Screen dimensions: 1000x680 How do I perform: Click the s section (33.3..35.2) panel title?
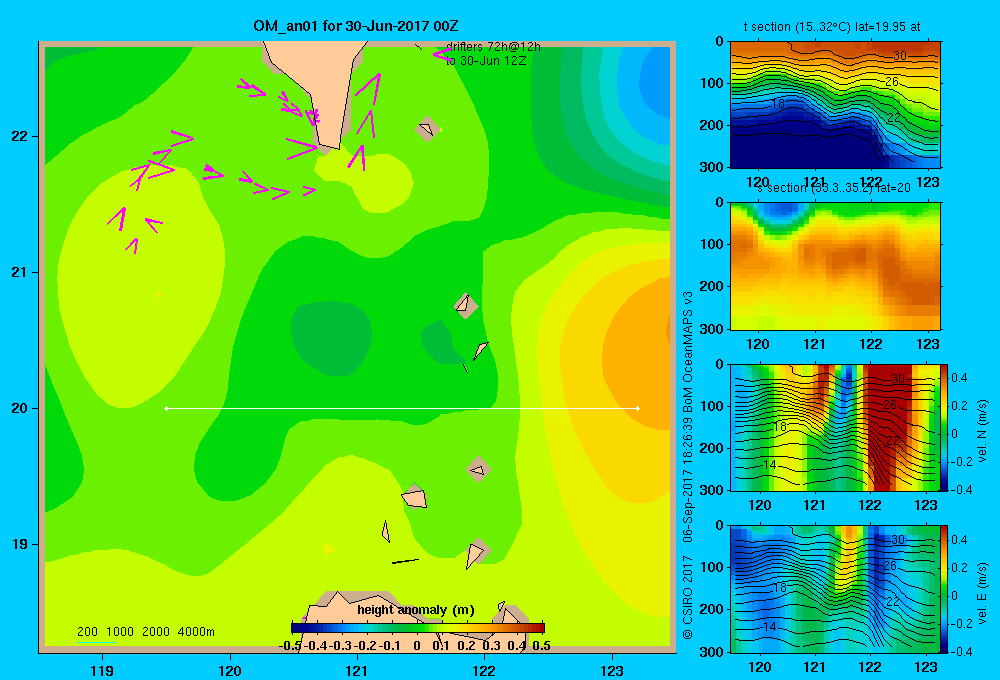coord(834,188)
